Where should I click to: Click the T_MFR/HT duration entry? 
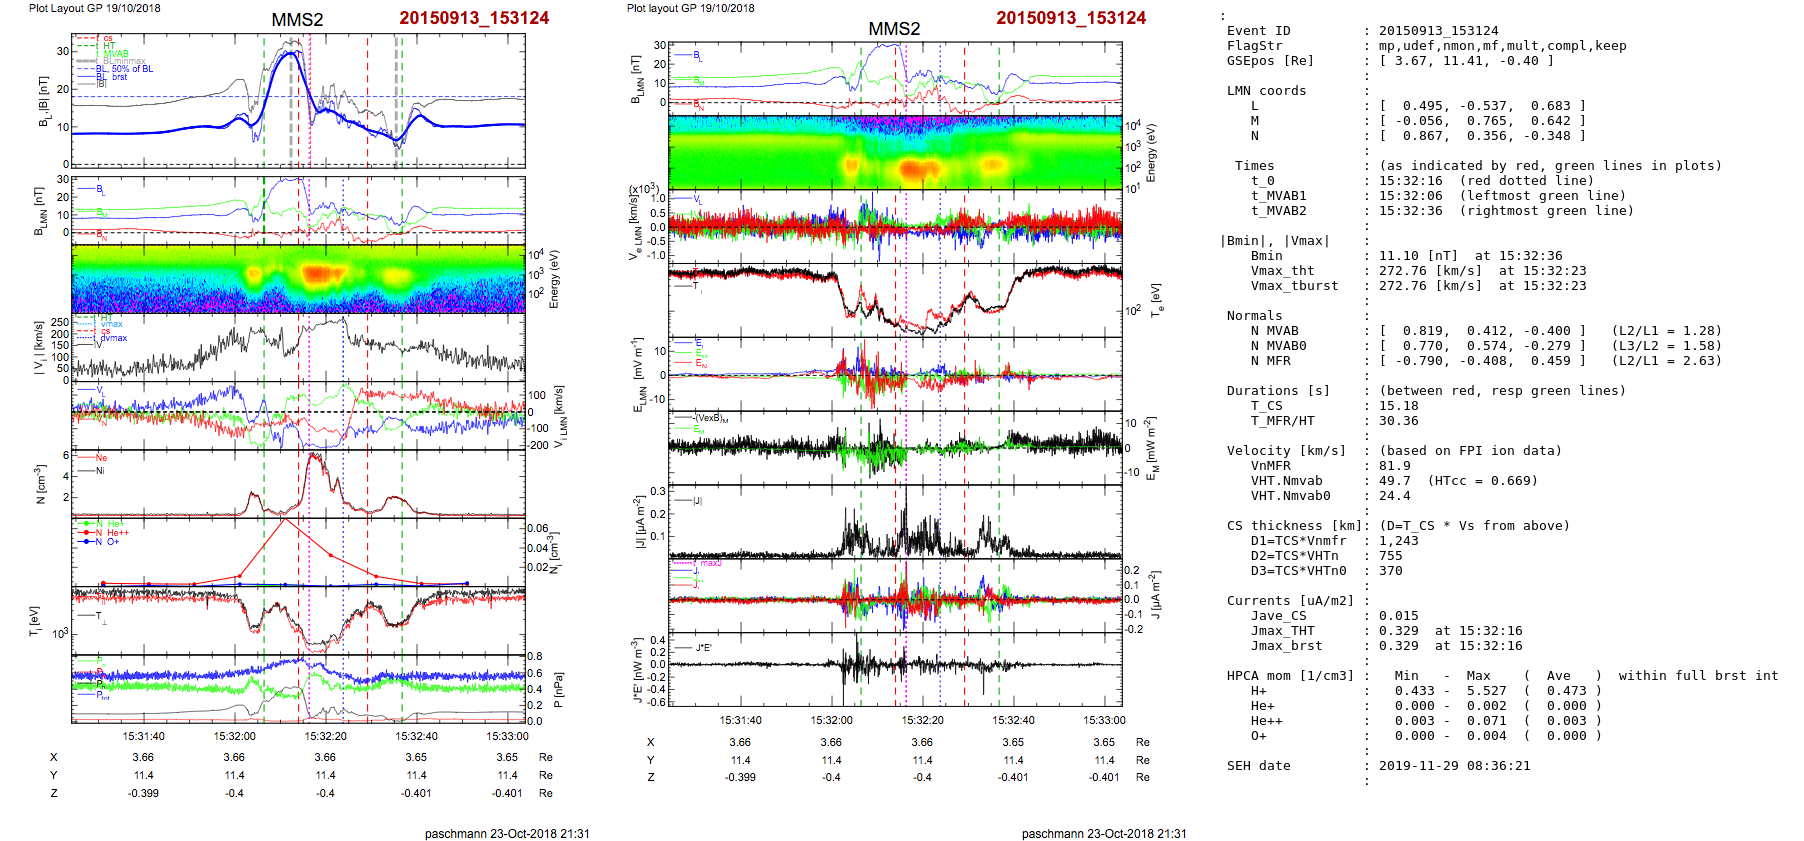(x=1282, y=421)
